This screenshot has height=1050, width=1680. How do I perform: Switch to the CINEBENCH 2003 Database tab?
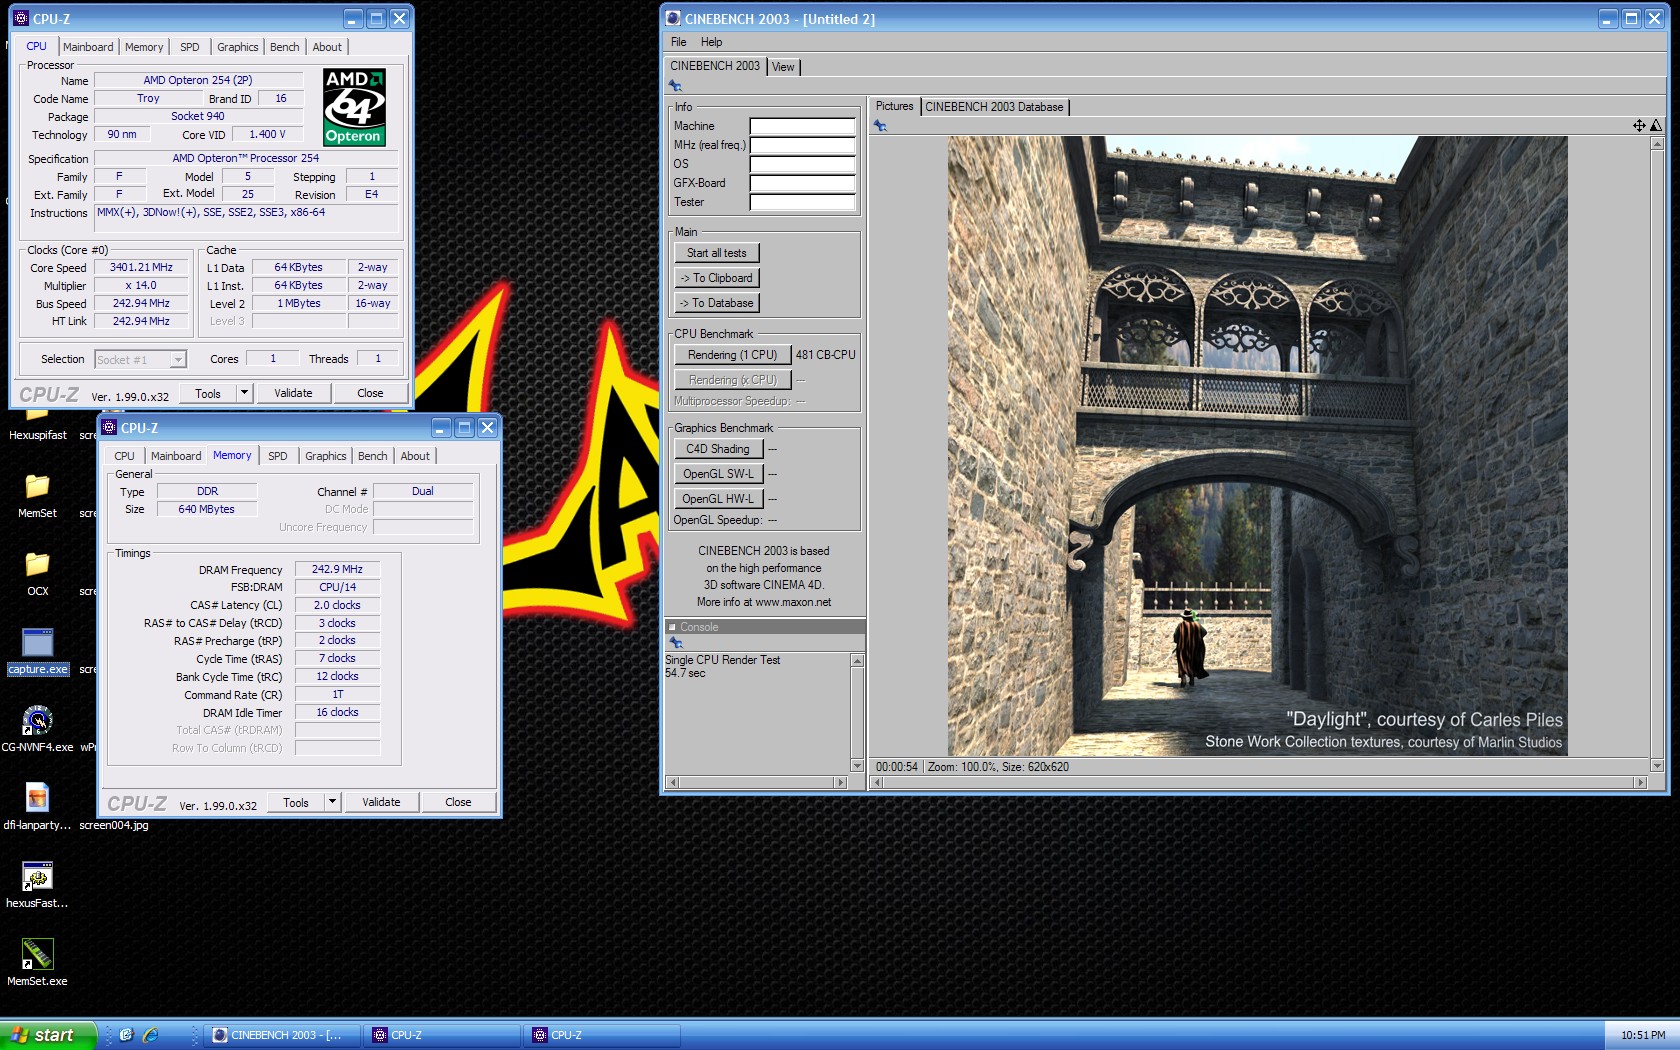[x=994, y=107]
